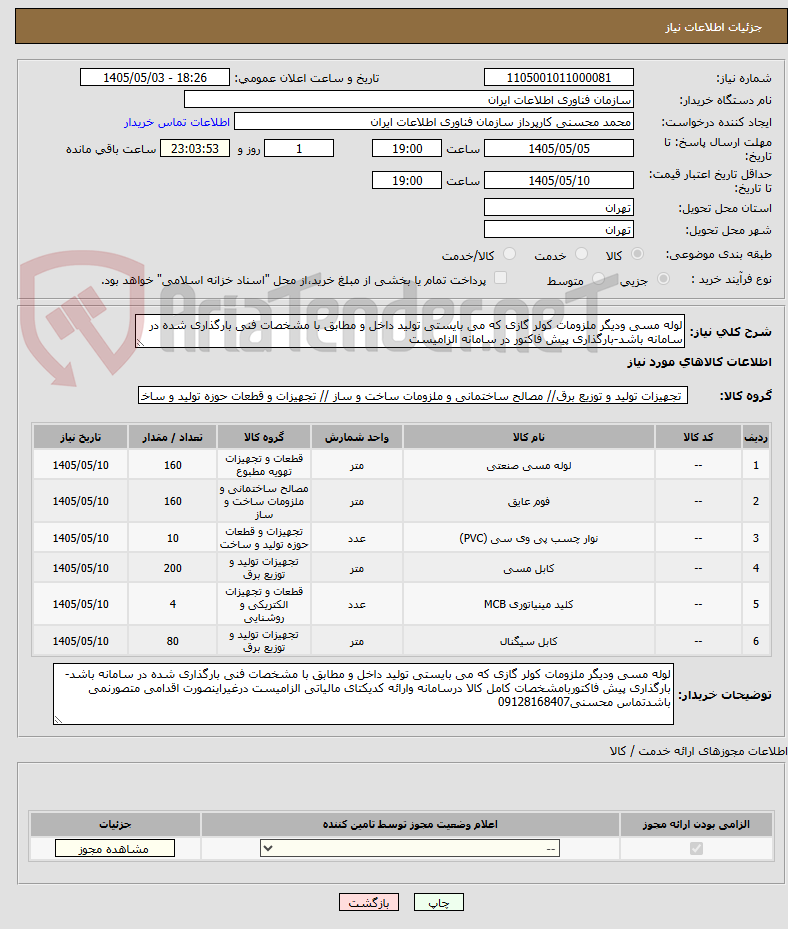This screenshot has width=788, height=929.
Task: Click the remaining time 23:03:53 field
Action: coord(195,148)
